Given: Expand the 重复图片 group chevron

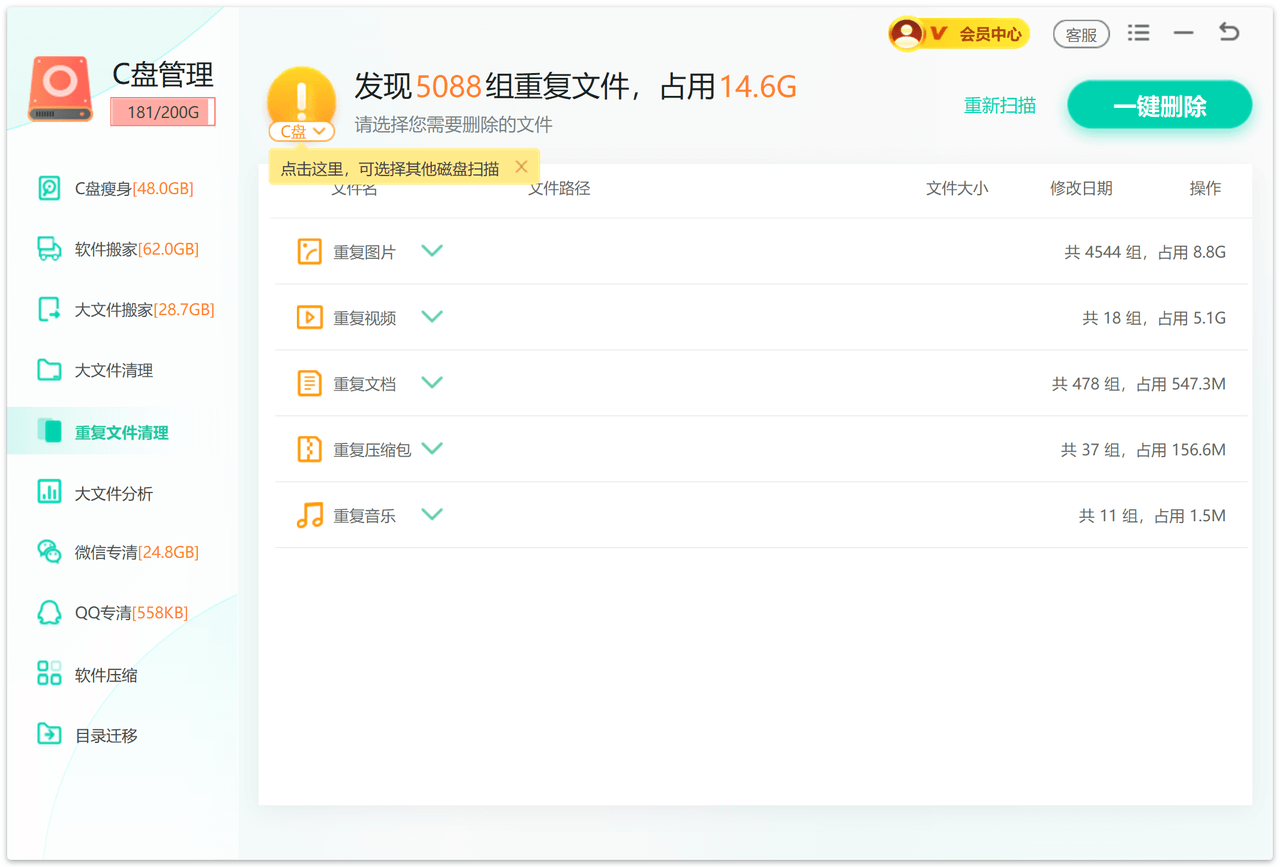Looking at the screenshot, I should click(x=432, y=250).
